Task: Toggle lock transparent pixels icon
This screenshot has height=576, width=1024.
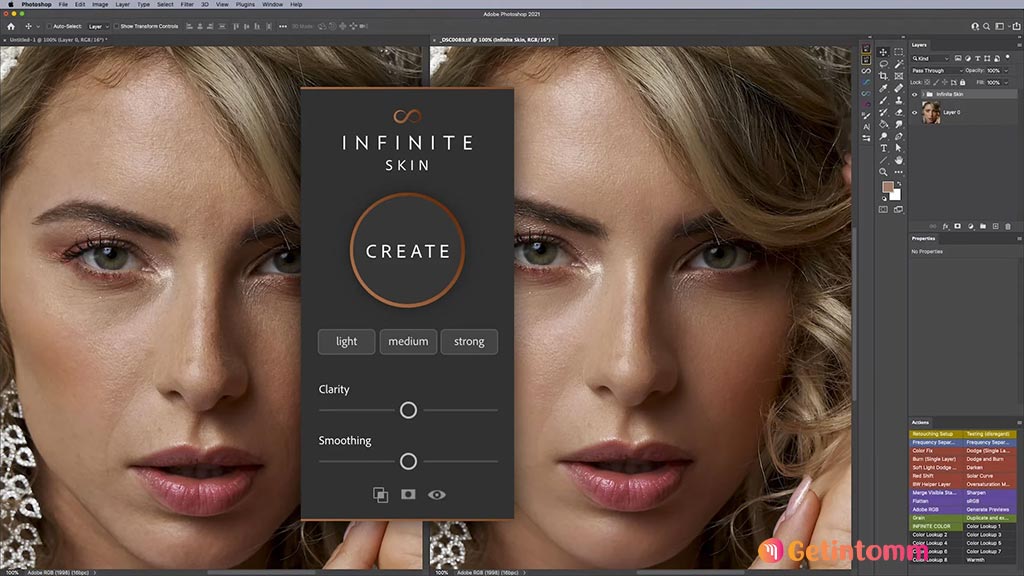Action: coord(927,82)
